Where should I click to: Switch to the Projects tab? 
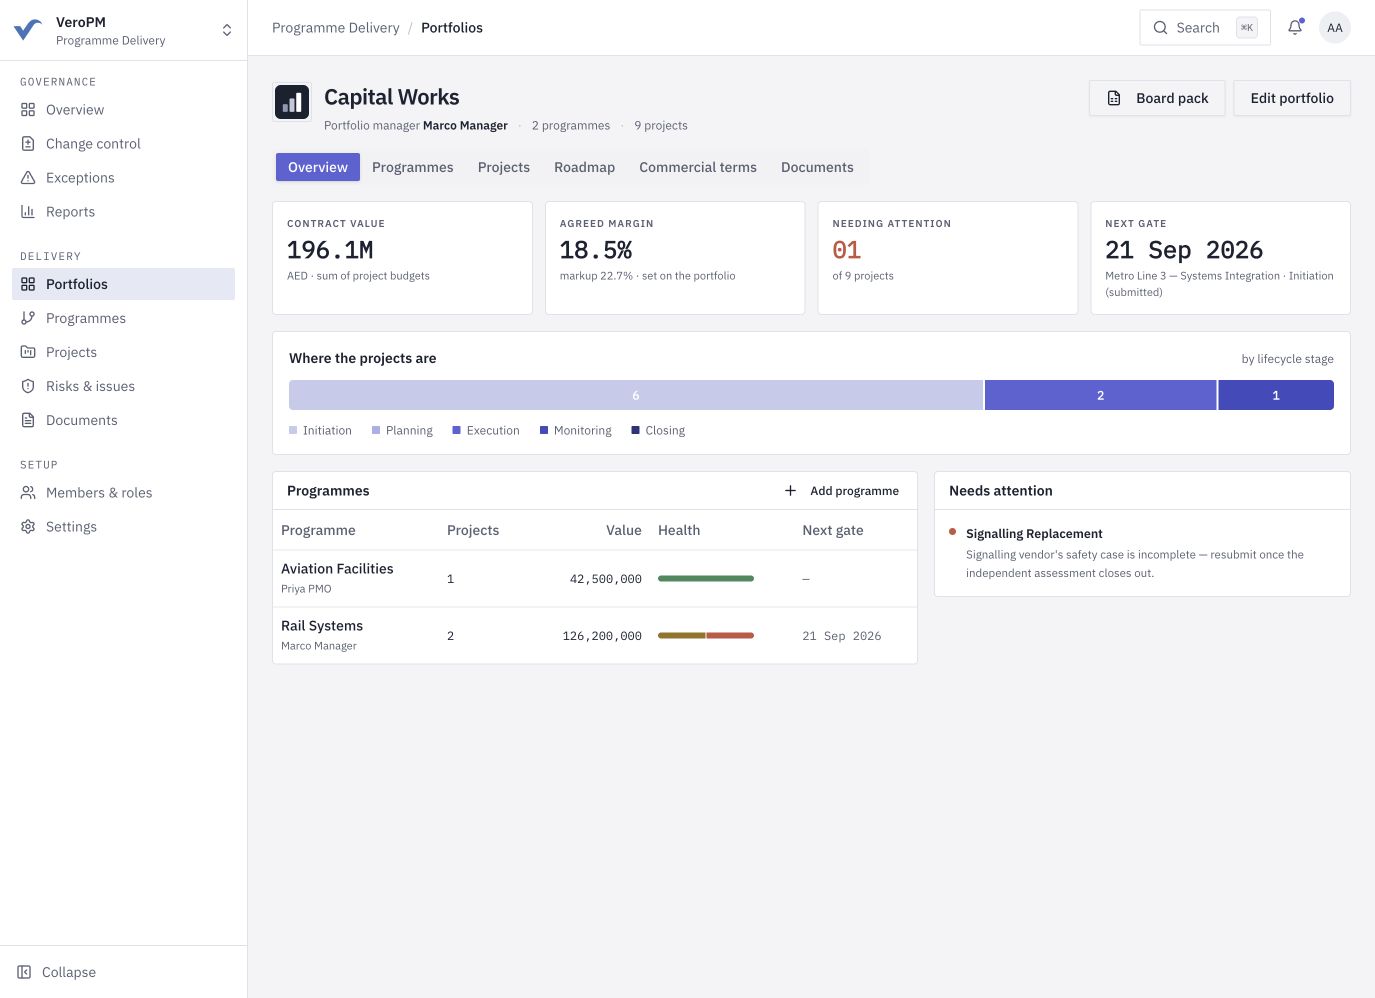point(504,167)
